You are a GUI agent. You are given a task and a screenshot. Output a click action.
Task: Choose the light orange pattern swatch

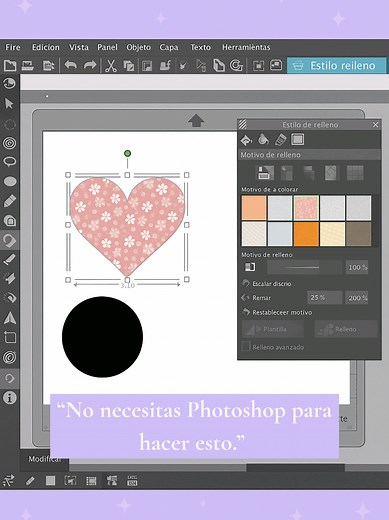[x=254, y=208]
